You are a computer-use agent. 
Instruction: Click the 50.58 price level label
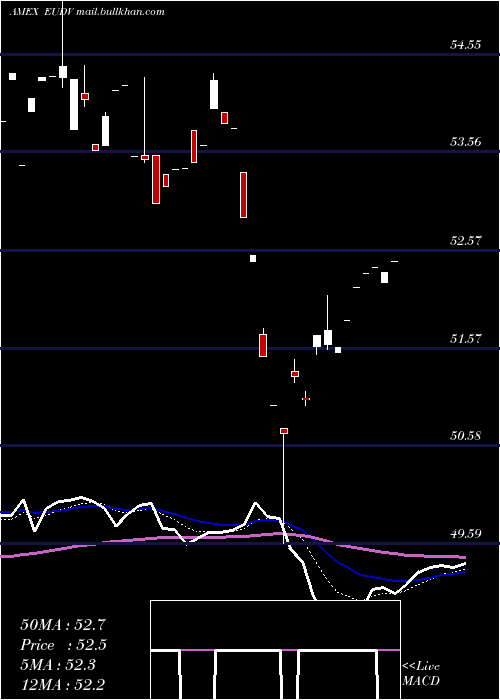coord(465,436)
